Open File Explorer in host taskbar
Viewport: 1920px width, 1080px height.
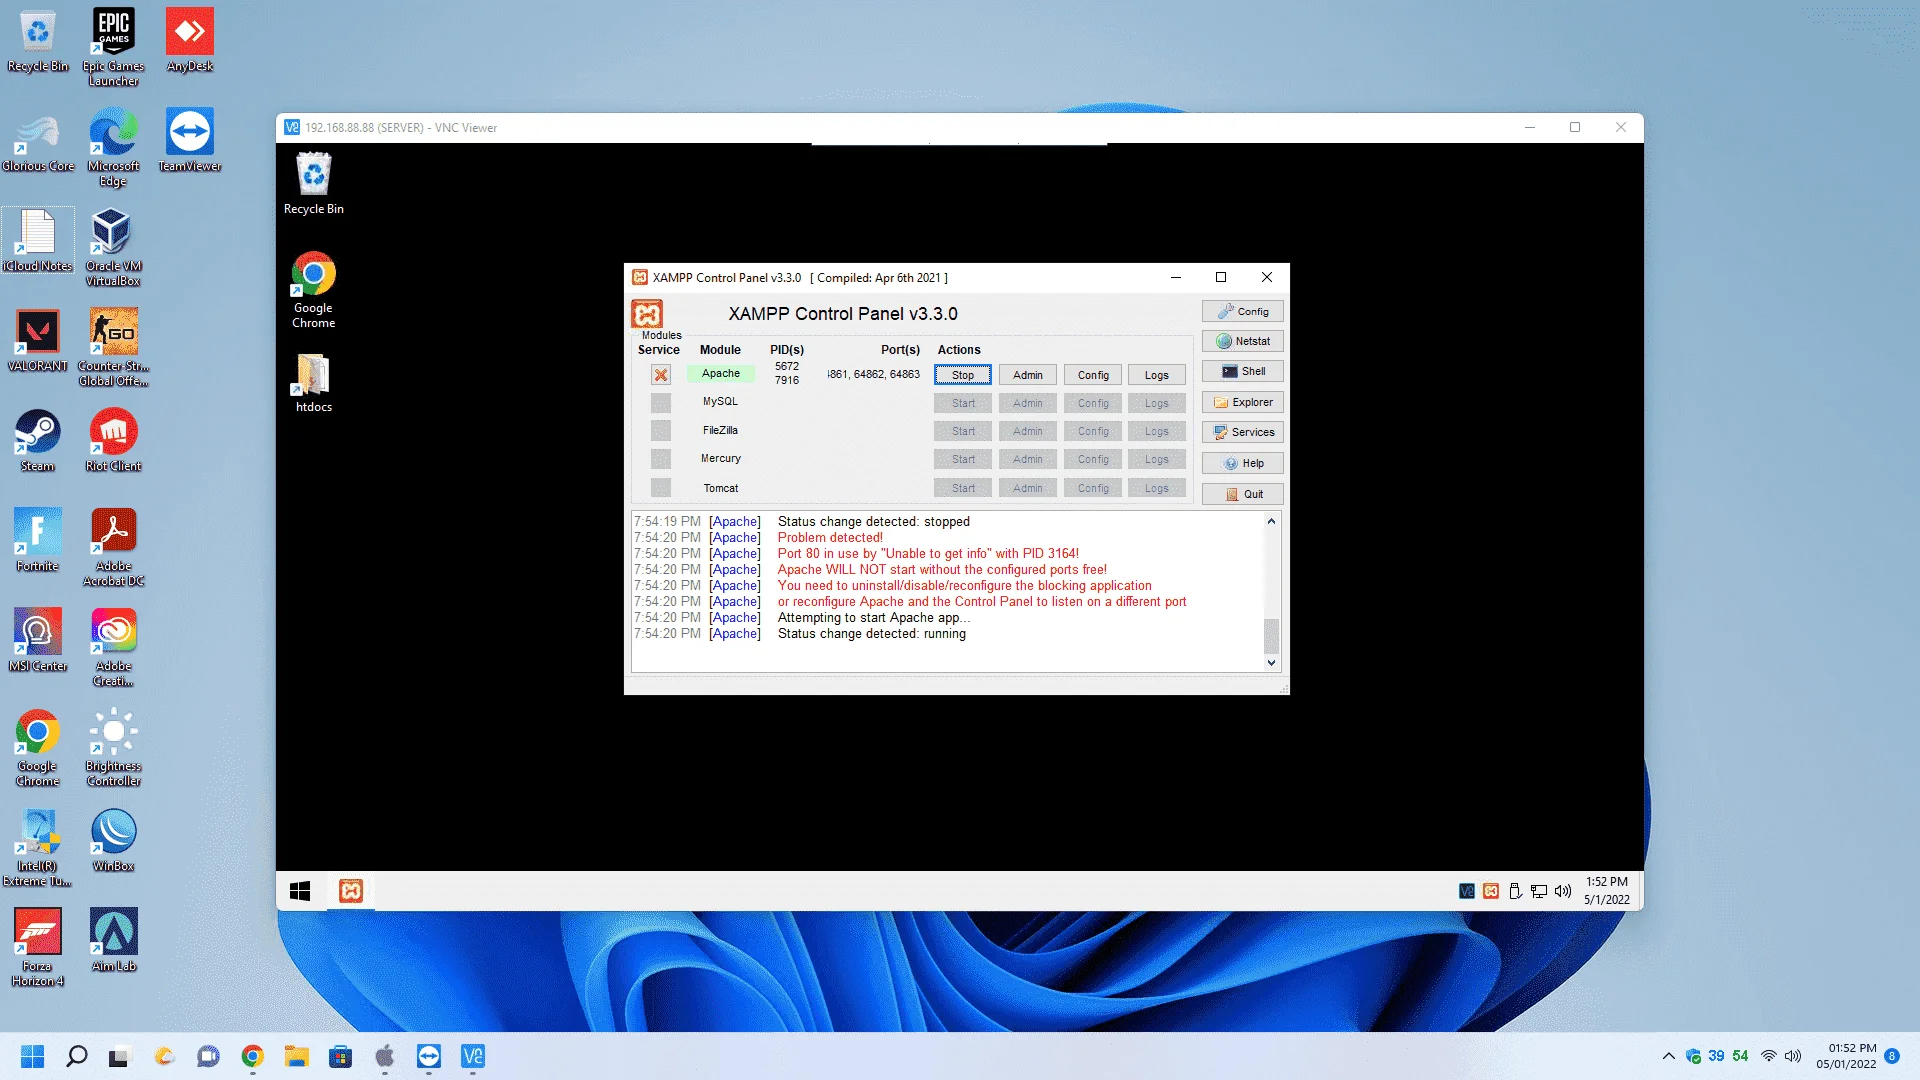(x=296, y=1056)
